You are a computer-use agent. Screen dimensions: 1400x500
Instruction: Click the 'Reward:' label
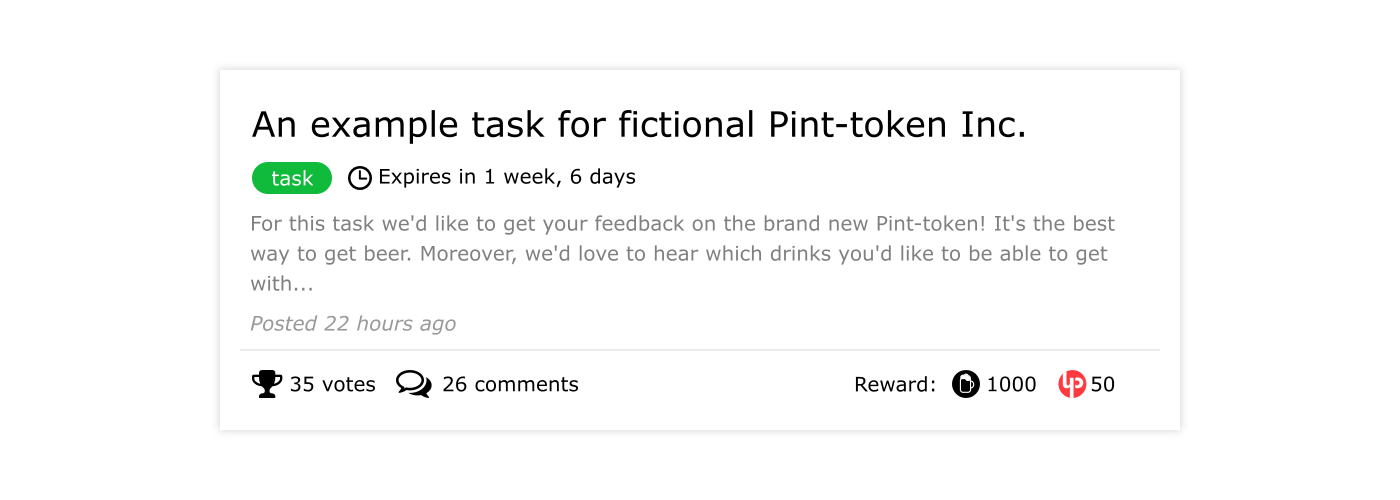(894, 384)
